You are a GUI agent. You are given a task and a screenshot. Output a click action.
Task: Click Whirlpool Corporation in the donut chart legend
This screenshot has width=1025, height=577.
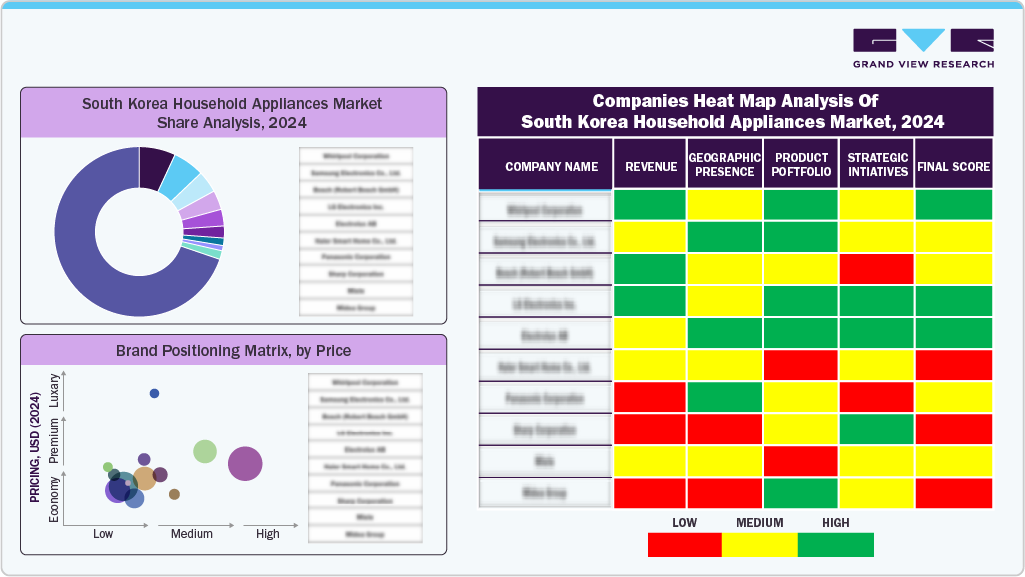(x=356, y=156)
